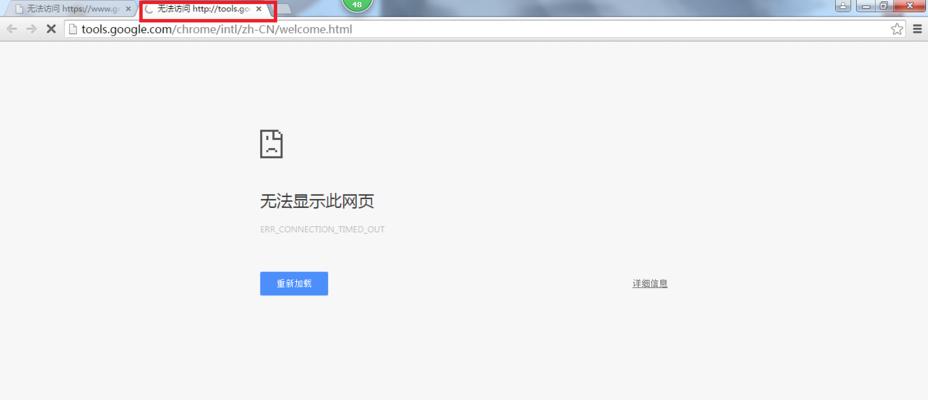Click the sad page error icon
The width and height of the screenshot is (928, 400).
272,144
